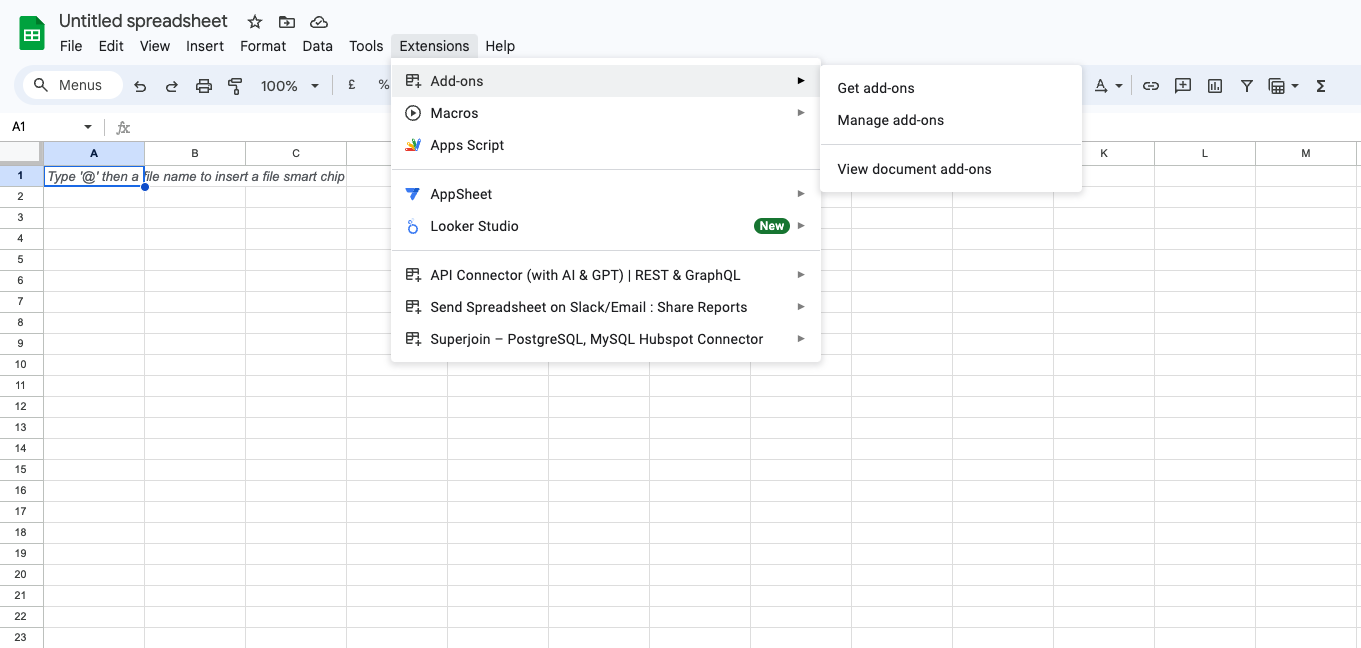Click the Add-ons grid-plus icon

click(x=413, y=81)
